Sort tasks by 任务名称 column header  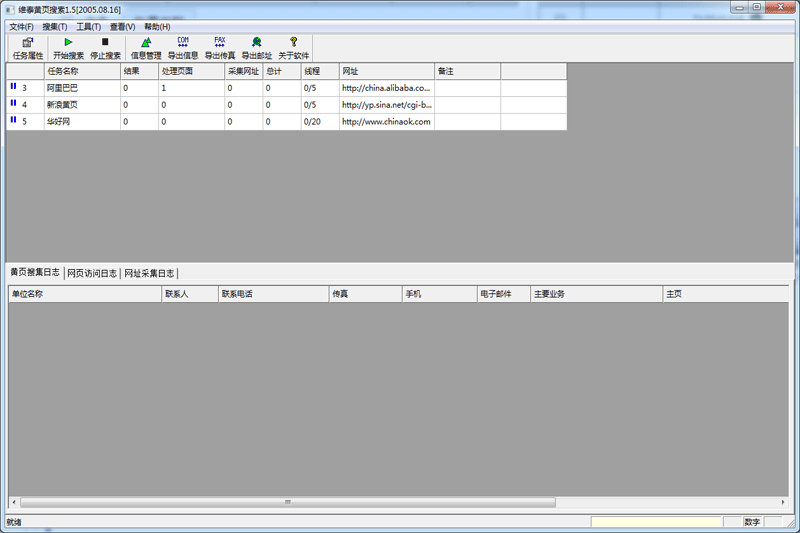click(x=82, y=71)
